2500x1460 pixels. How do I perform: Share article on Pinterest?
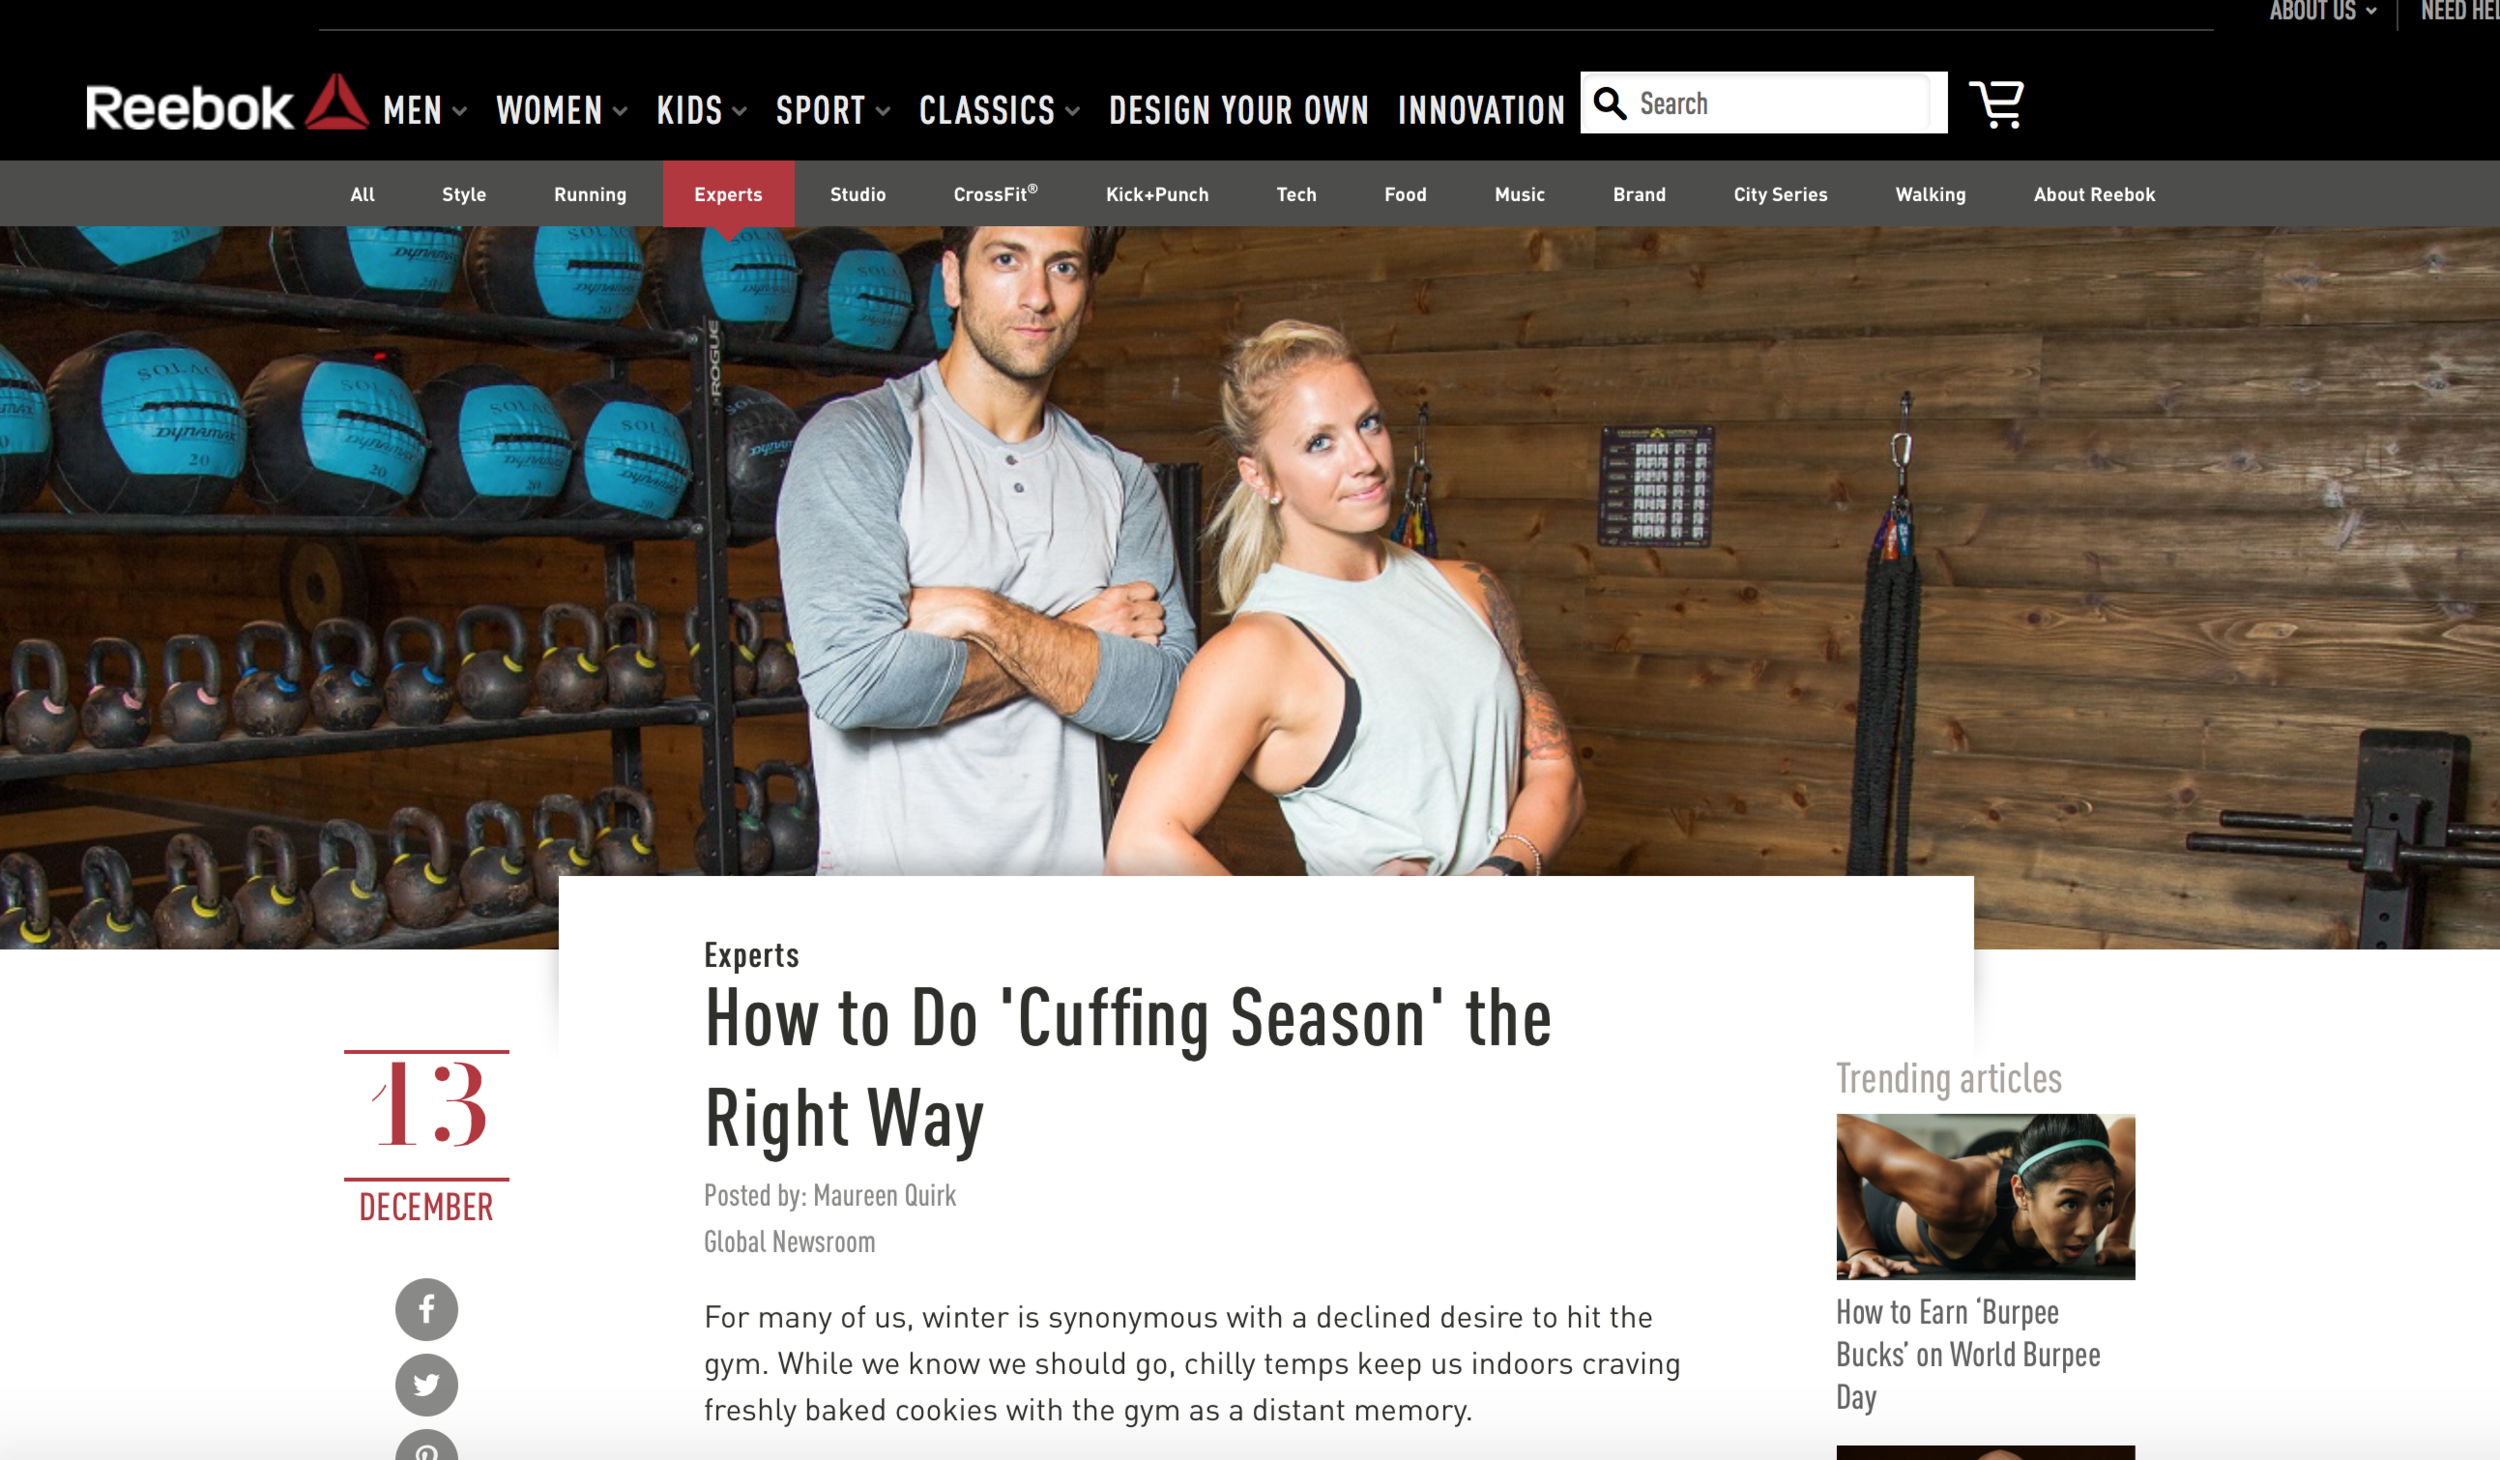(426, 1446)
